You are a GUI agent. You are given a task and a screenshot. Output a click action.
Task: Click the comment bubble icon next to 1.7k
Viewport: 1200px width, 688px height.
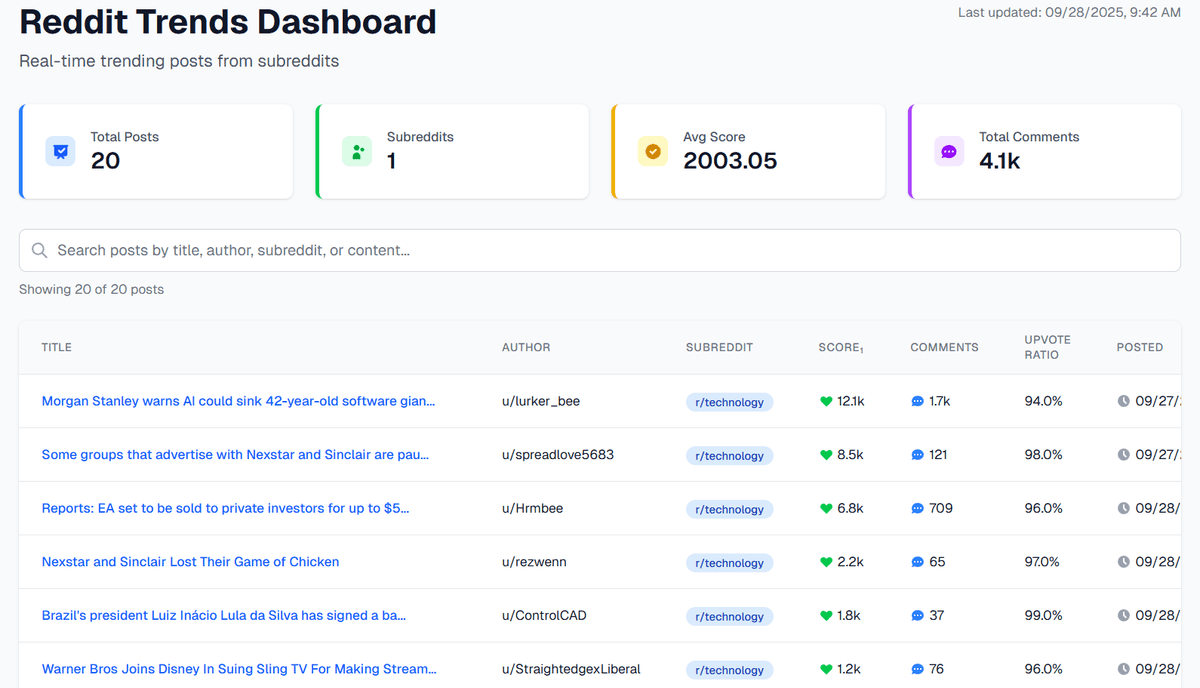coord(915,401)
